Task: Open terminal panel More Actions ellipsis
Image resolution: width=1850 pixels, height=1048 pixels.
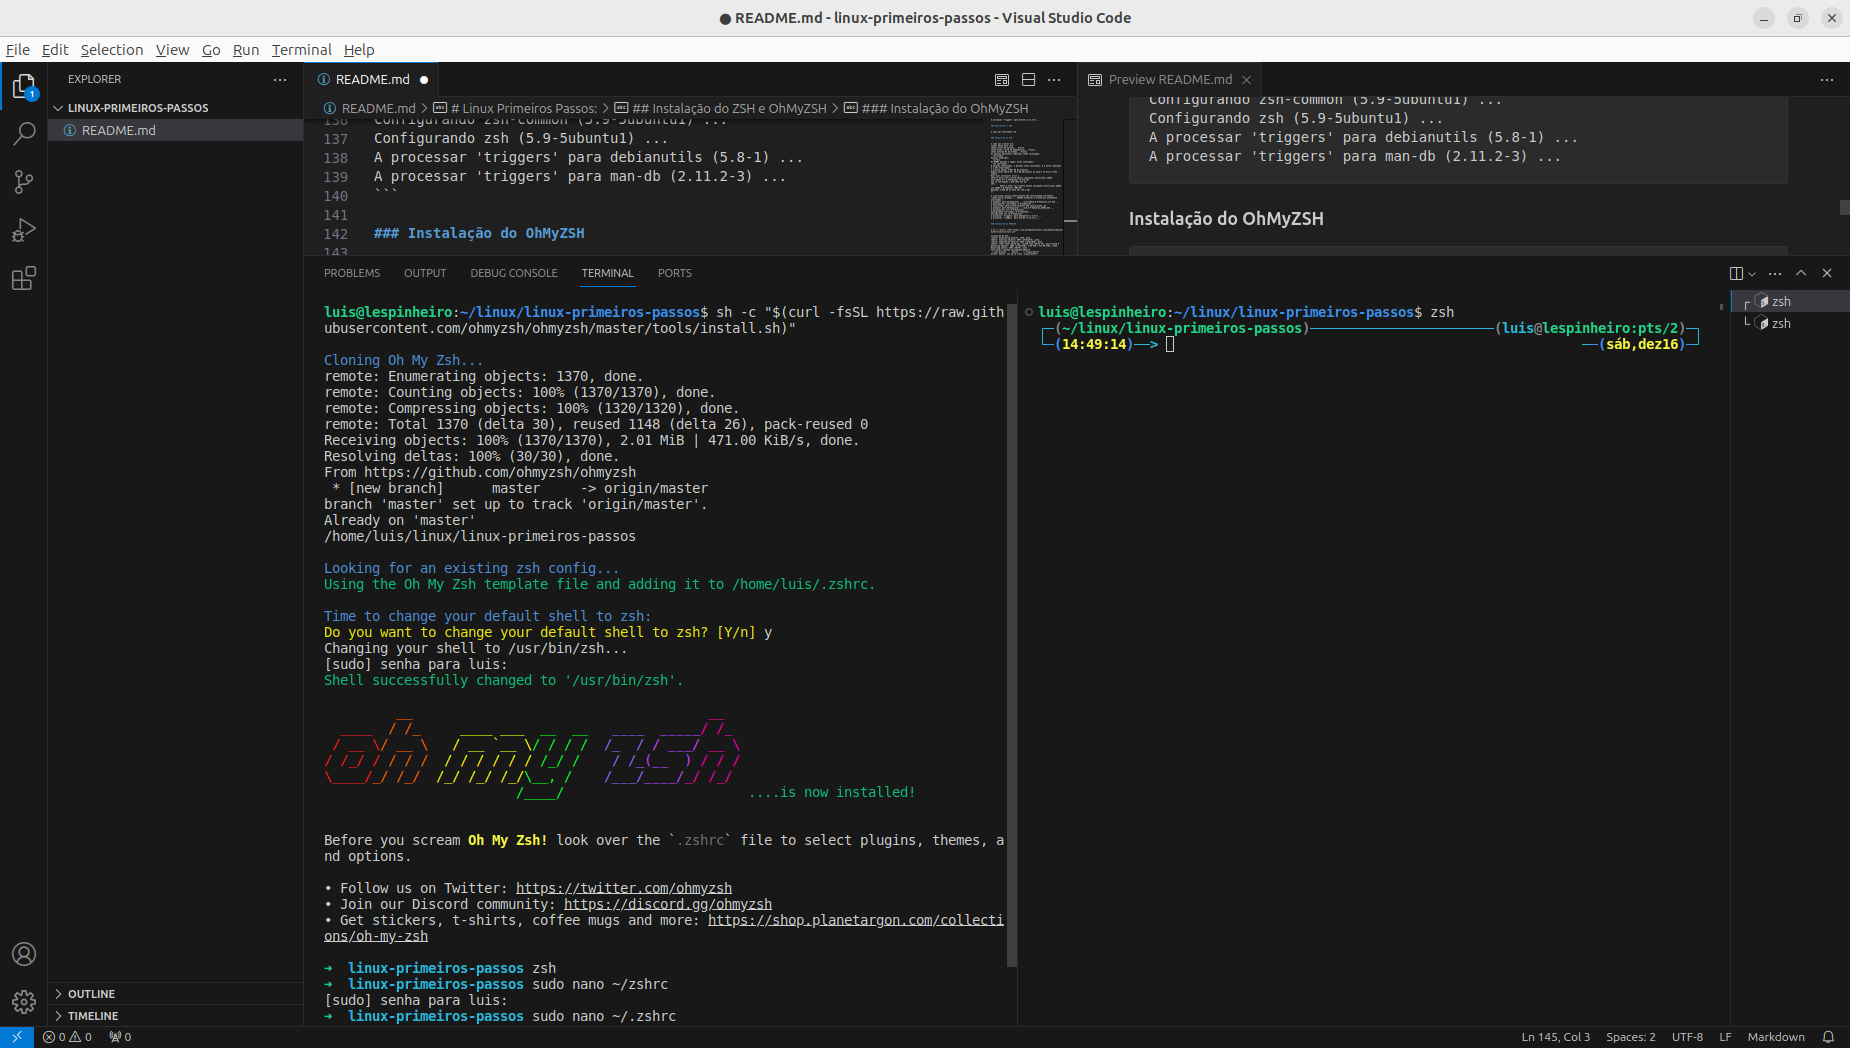Action: tap(1775, 273)
